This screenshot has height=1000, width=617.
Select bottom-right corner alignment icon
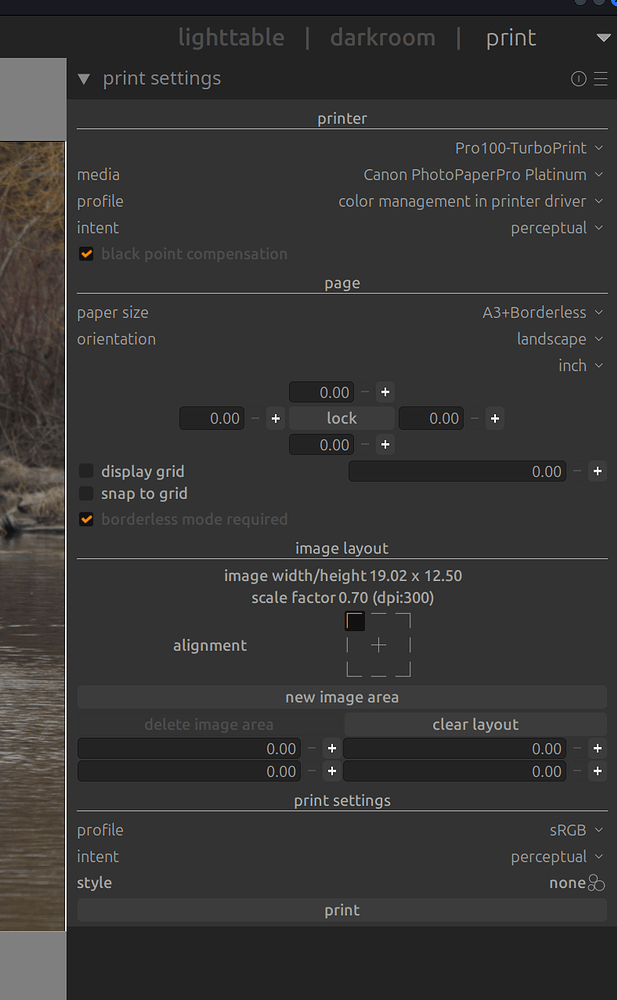tap(403, 669)
